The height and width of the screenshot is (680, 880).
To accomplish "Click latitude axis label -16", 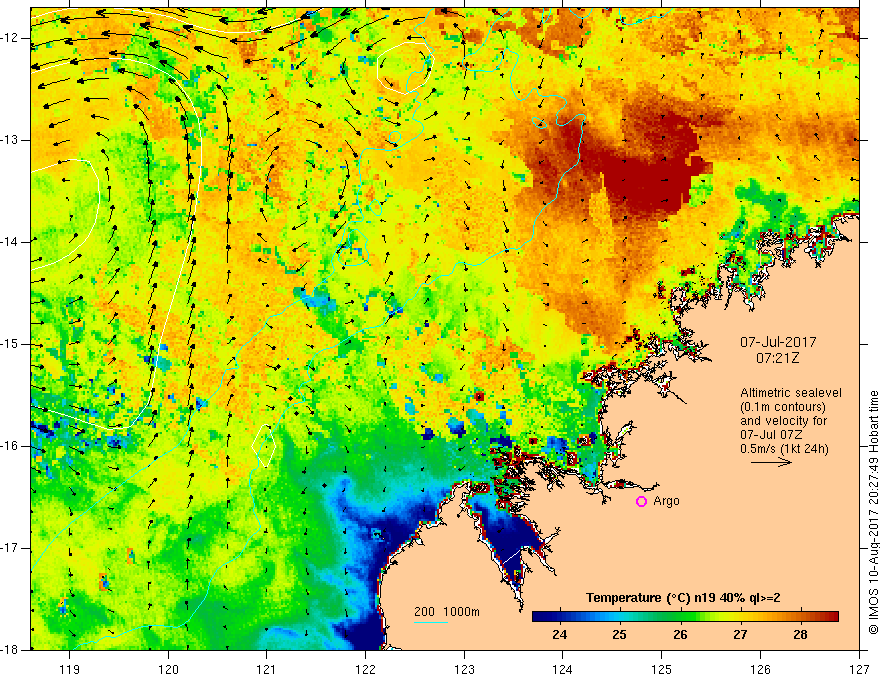I will point(10,446).
